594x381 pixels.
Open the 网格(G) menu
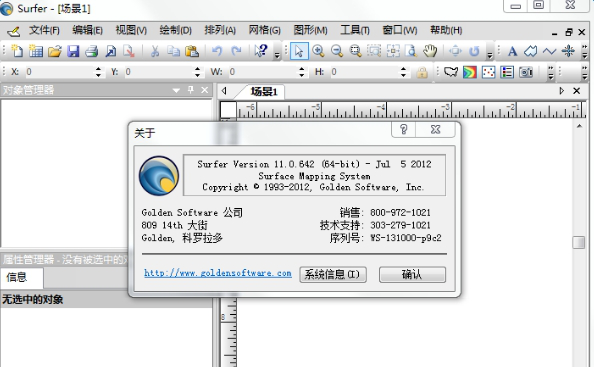pos(264,30)
